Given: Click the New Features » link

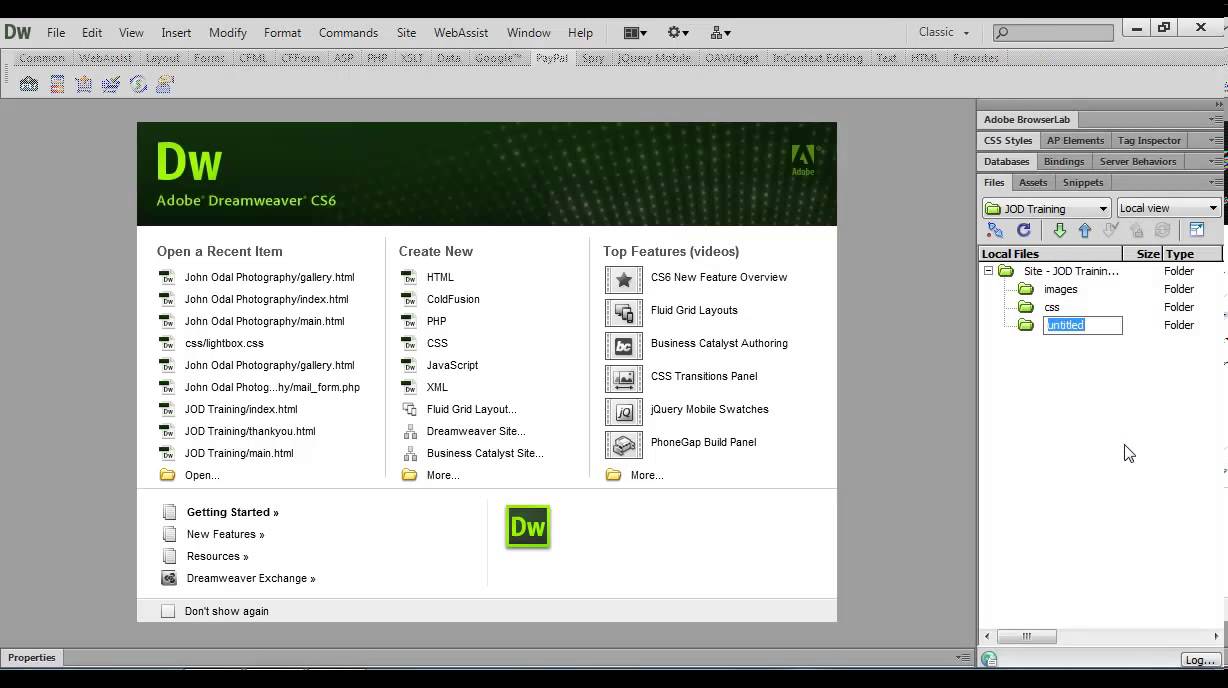Looking at the screenshot, I should 226,534.
